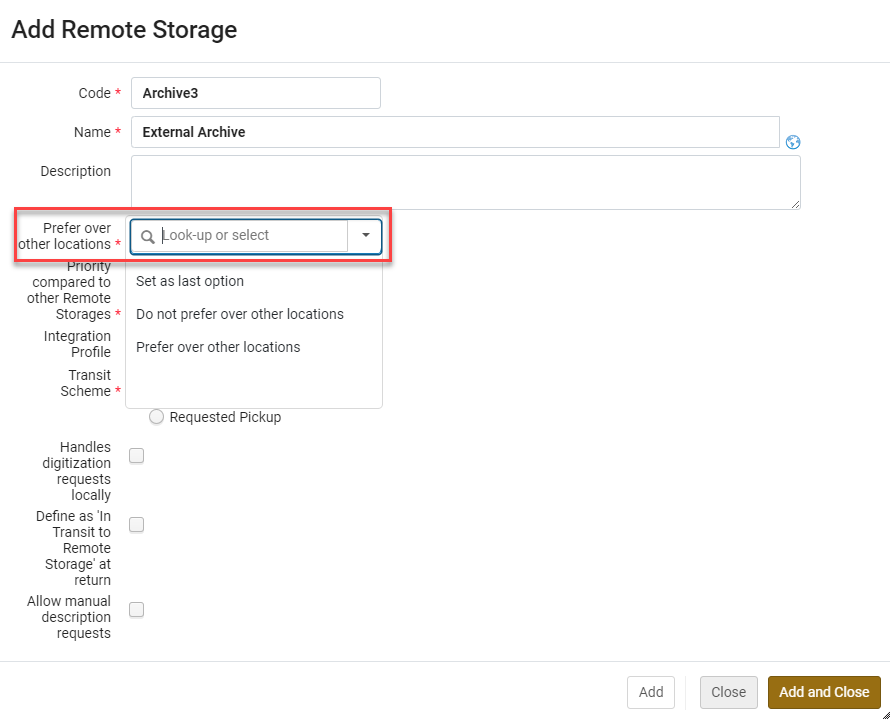Viewport: 890px width, 720px height.
Task: Click inside the empty Description text area
Action: click(465, 182)
